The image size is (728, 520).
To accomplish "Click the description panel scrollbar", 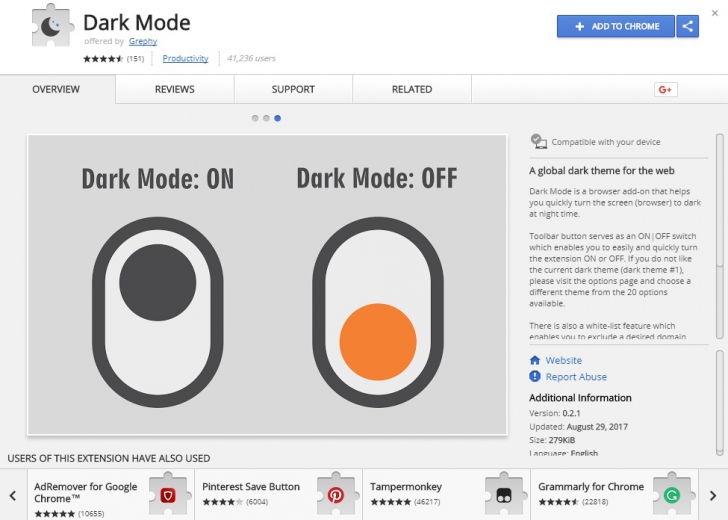I will pyautogui.click(x=720, y=236).
